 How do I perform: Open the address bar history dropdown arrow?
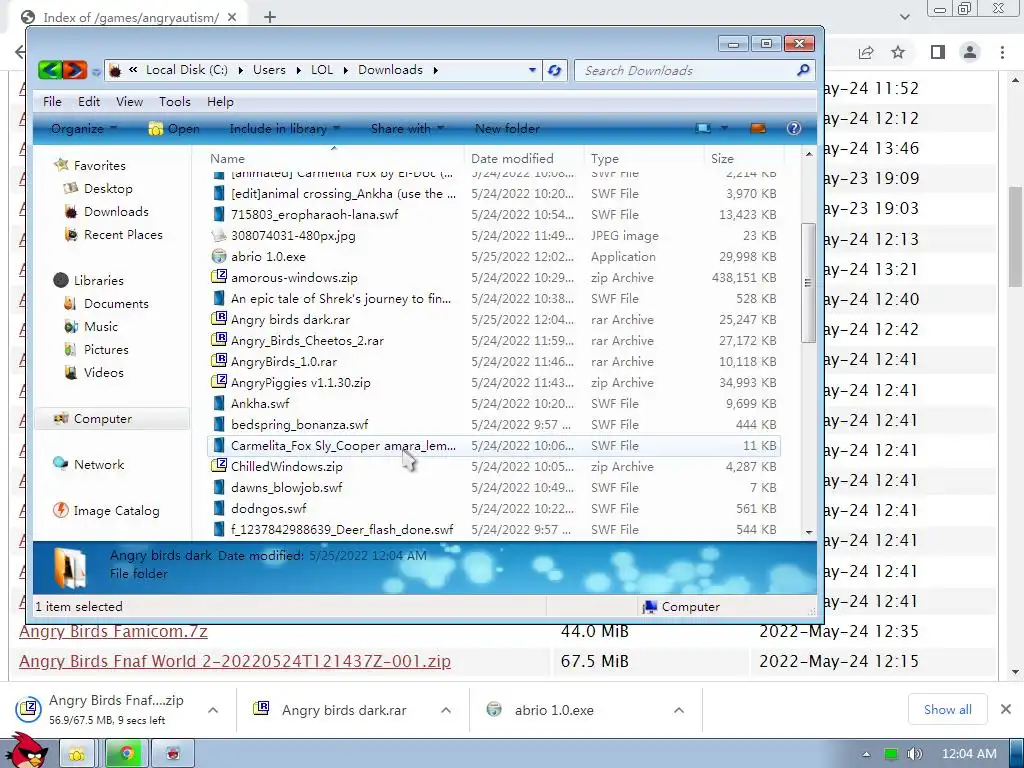click(x=532, y=71)
